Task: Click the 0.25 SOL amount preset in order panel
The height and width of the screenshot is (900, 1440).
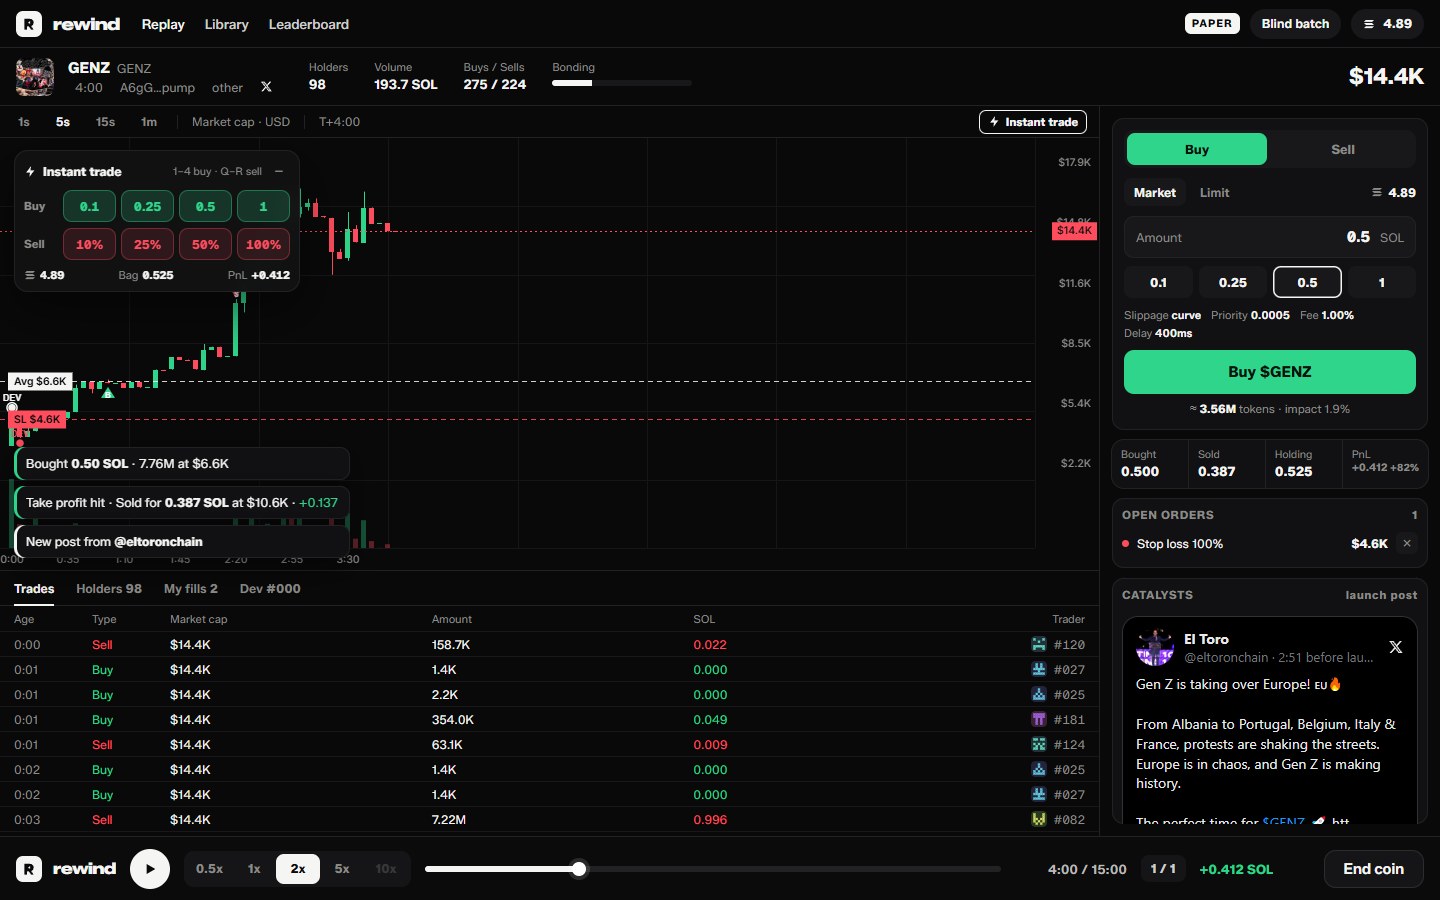Action: (x=1233, y=283)
